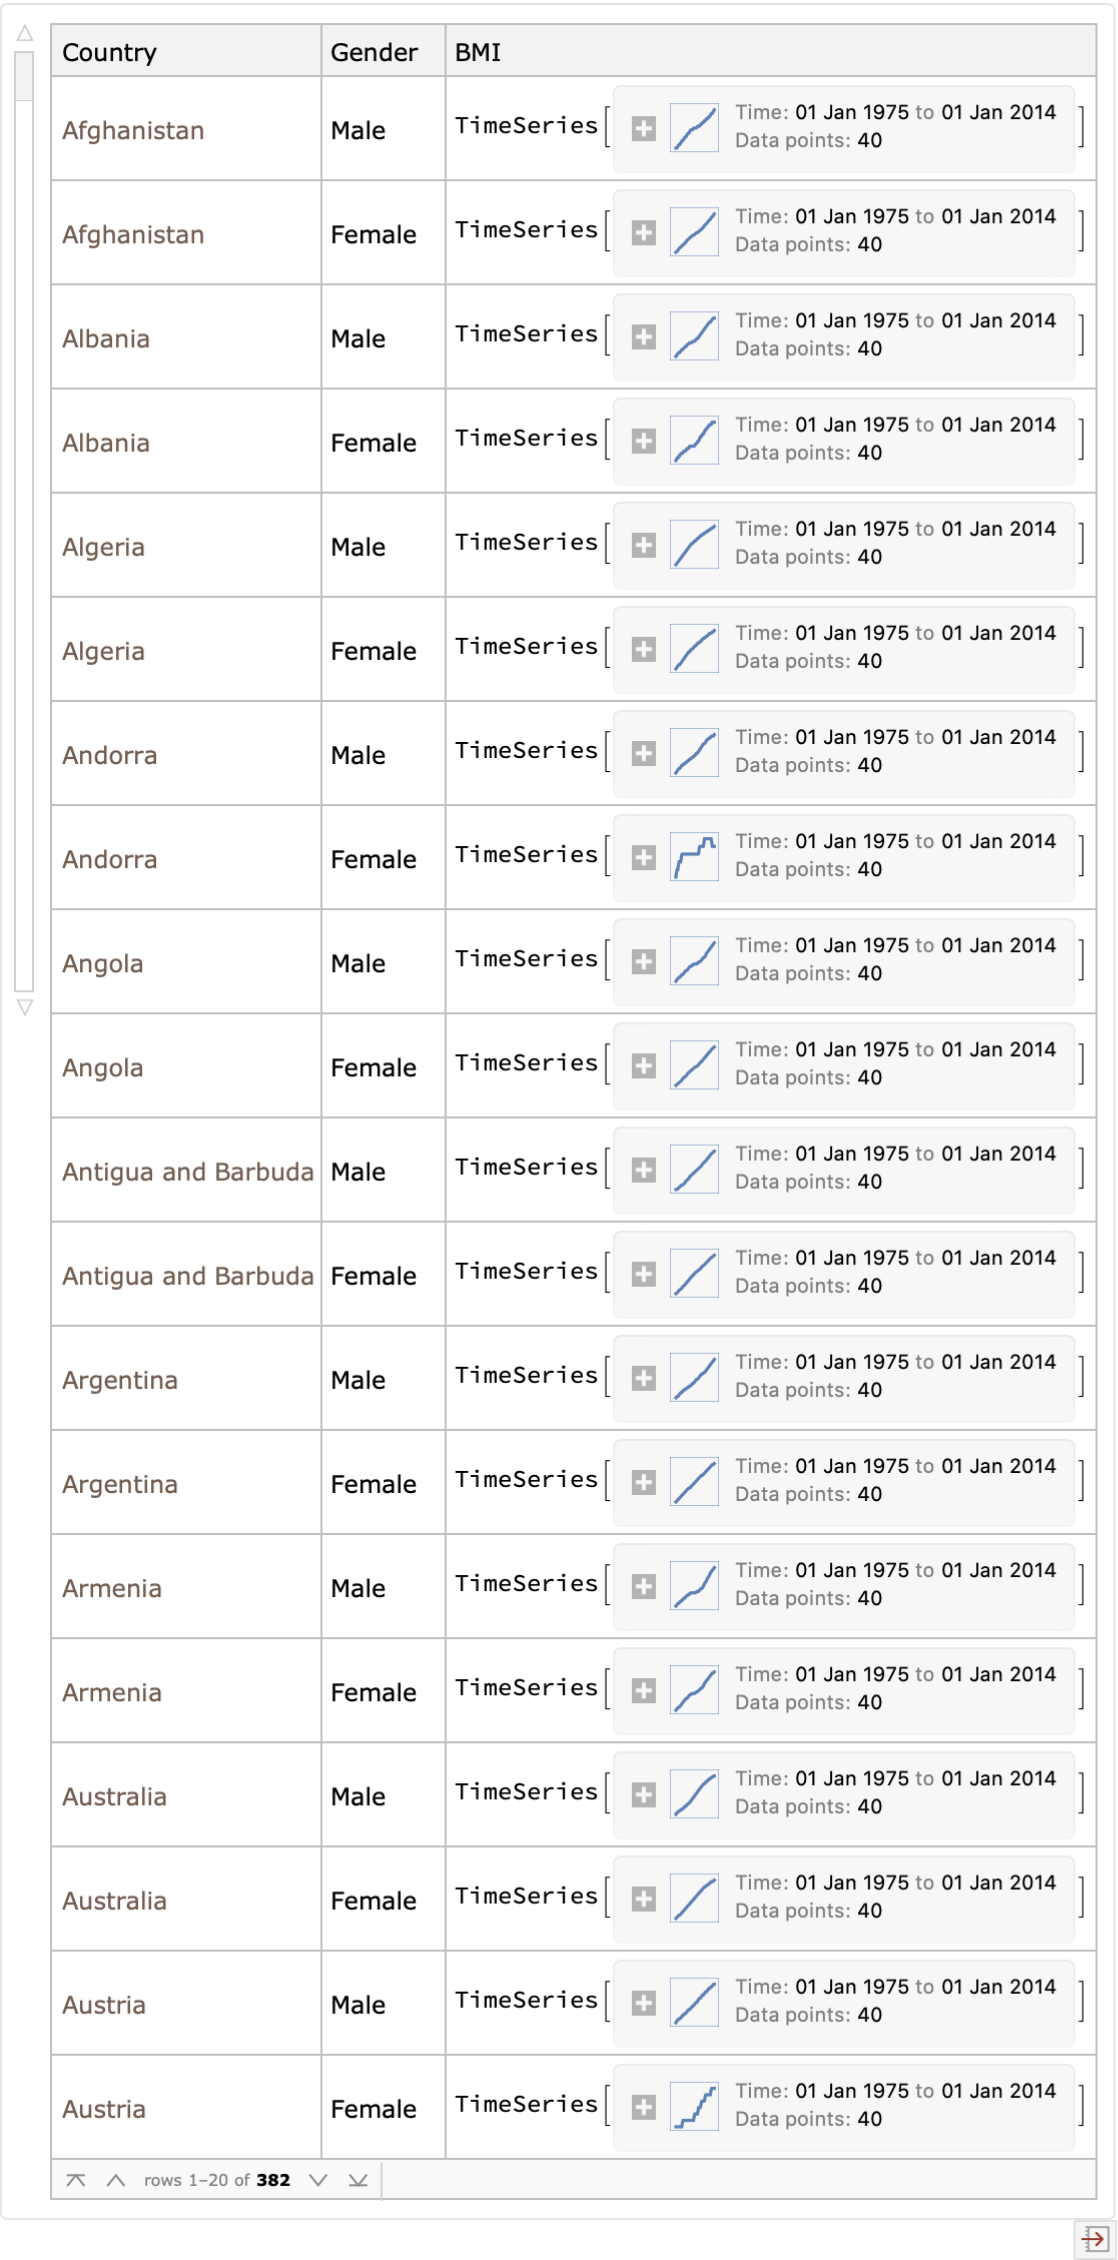Expand Albania Female TimeSeries summary box
The height and width of the screenshot is (2260, 1118).
point(644,441)
